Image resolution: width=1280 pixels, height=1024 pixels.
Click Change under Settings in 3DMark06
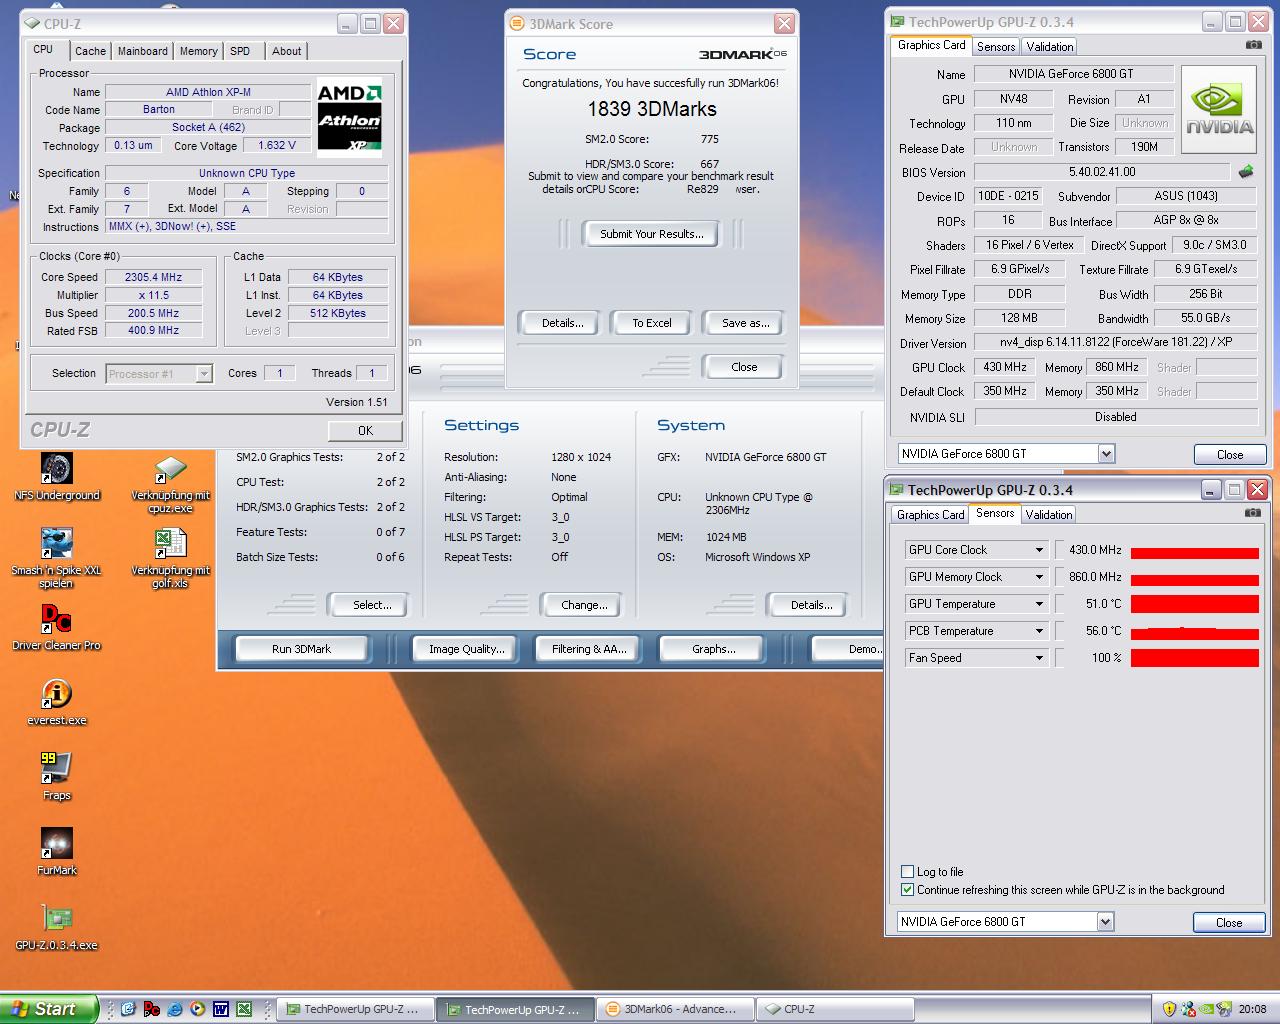584,605
